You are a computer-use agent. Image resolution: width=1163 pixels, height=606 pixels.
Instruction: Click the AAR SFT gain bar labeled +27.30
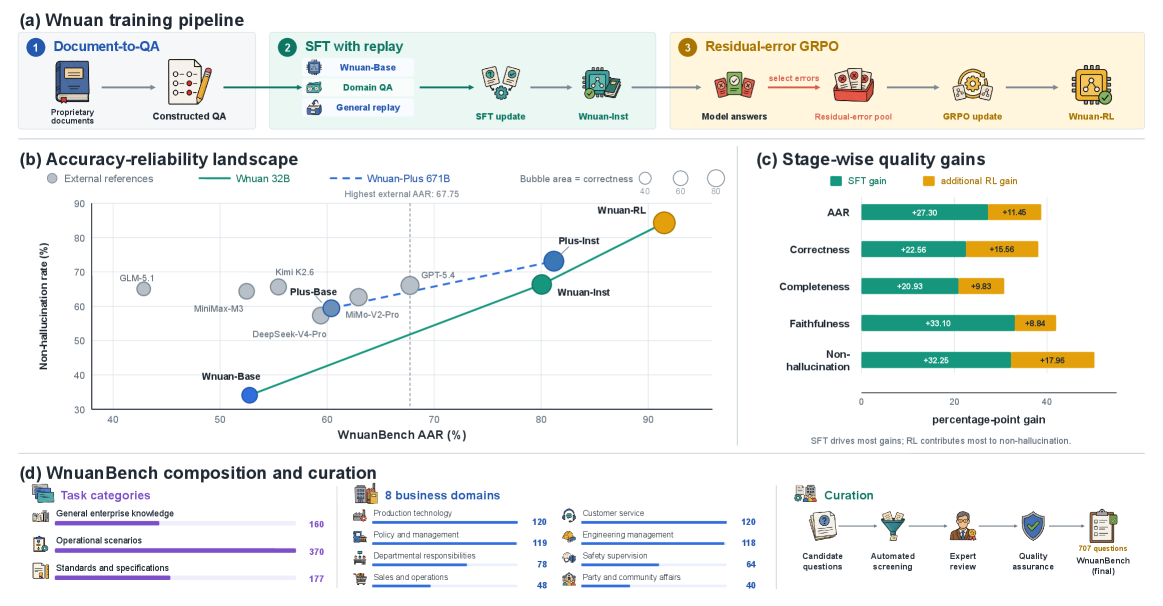click(x=924, y=212)
